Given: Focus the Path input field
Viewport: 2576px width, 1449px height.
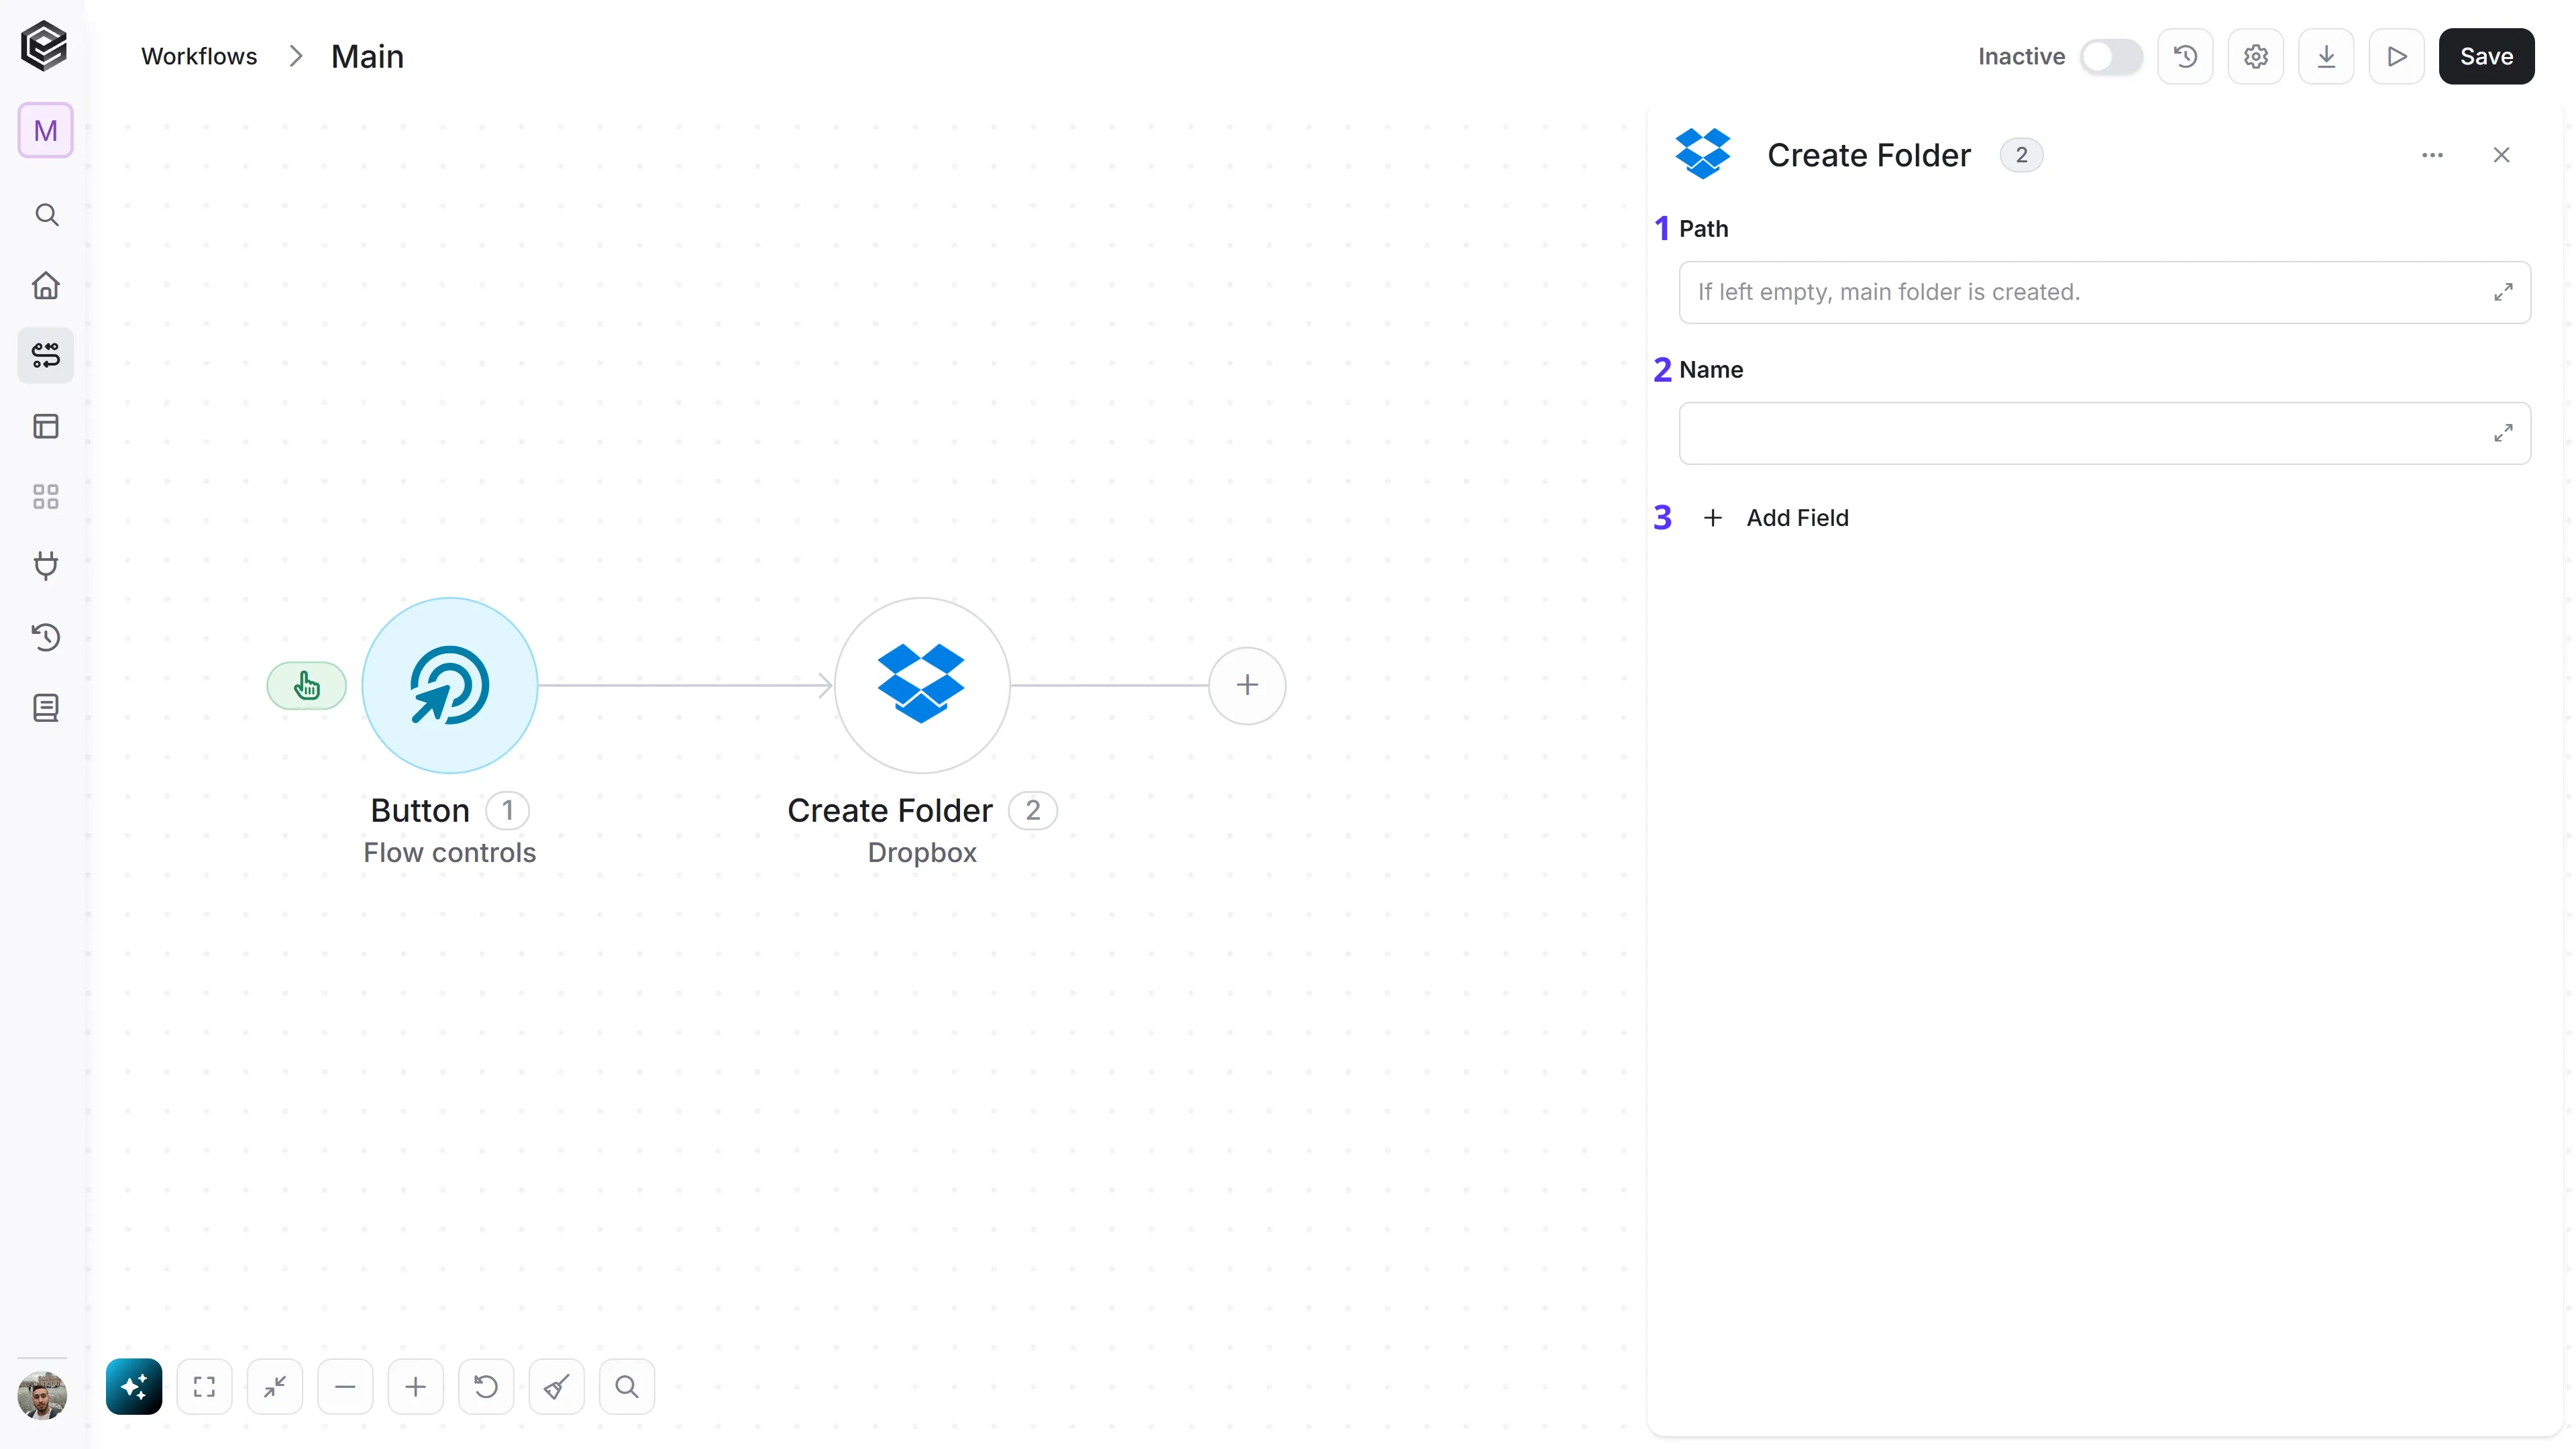Looking at the screenshot, I should click(x=2105, y=292).
